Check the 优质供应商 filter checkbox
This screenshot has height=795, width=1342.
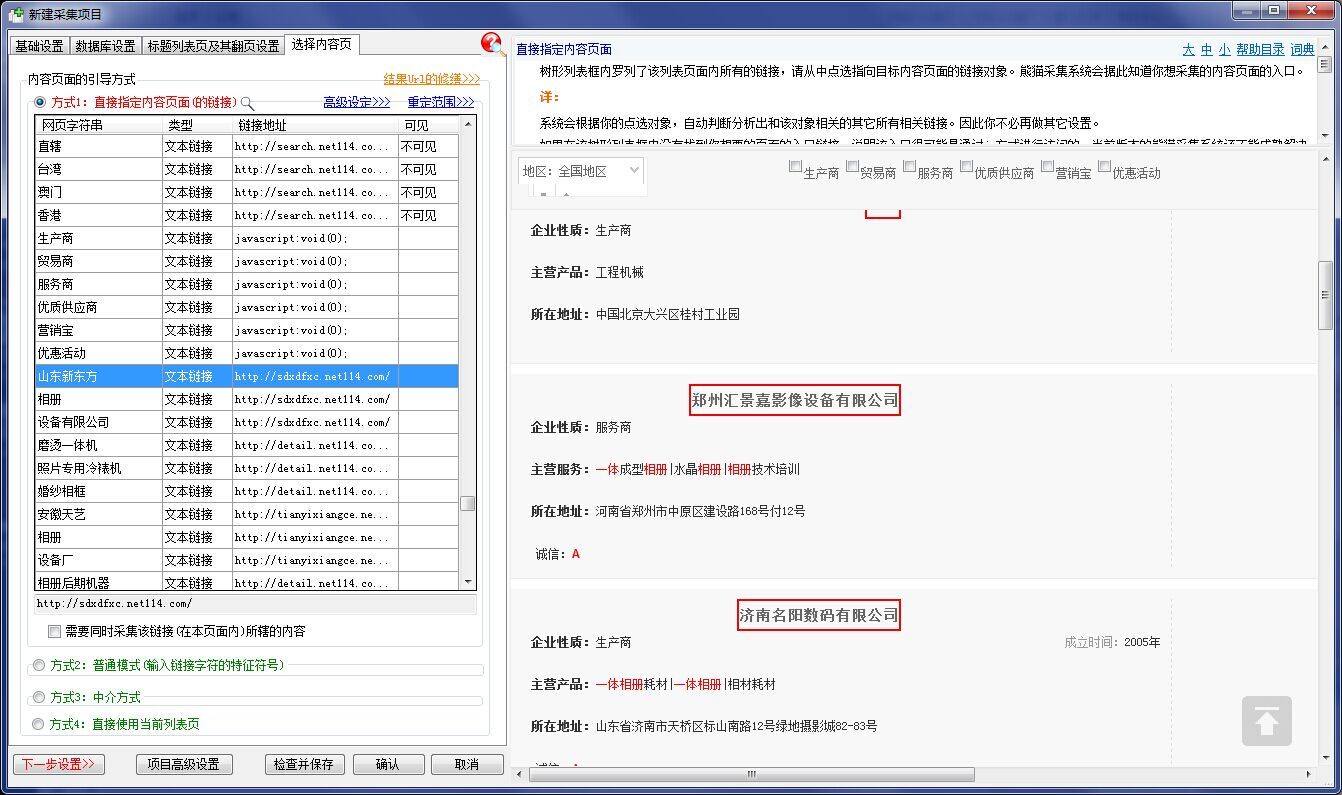point(967,168)
